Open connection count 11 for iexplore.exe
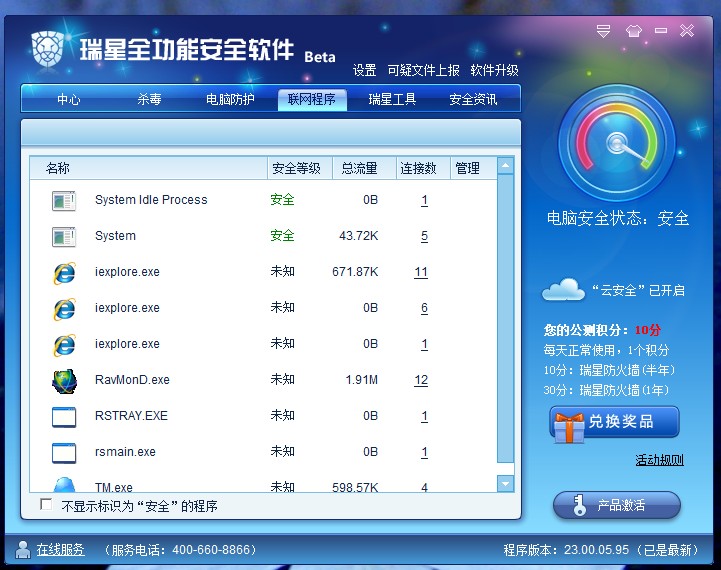721x570 pixels. tap(421, 272)
